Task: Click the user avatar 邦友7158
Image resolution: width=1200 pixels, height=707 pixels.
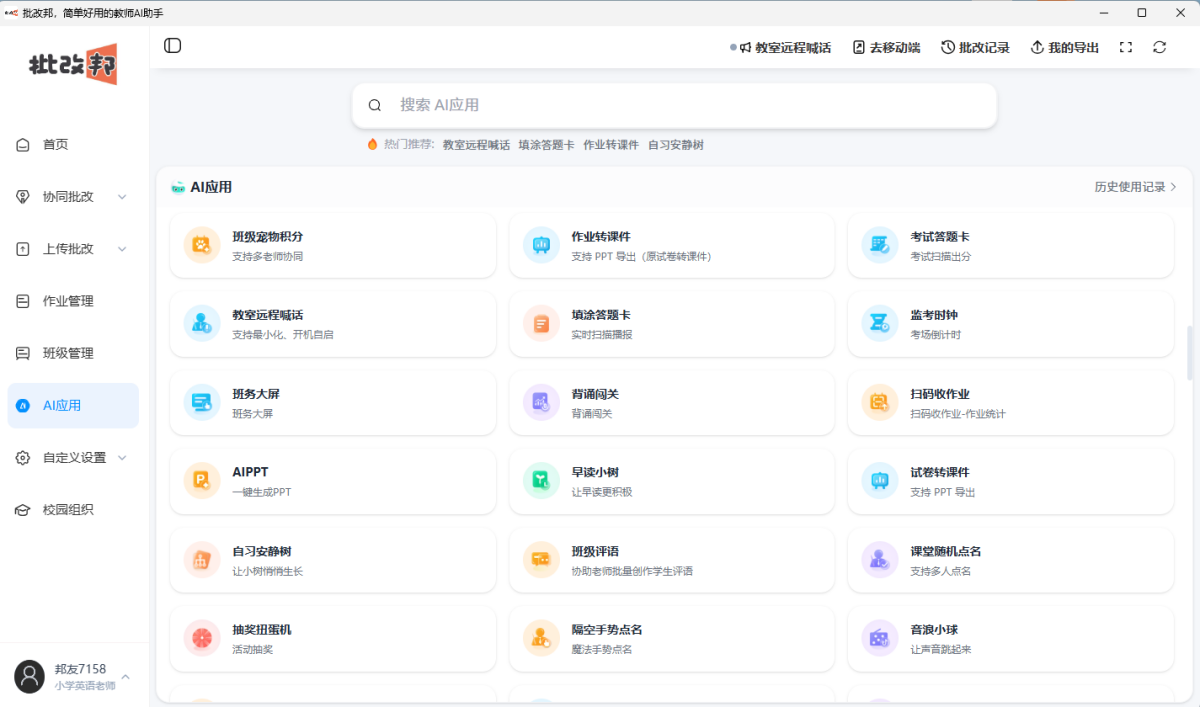Action: [x=30, y=677]
